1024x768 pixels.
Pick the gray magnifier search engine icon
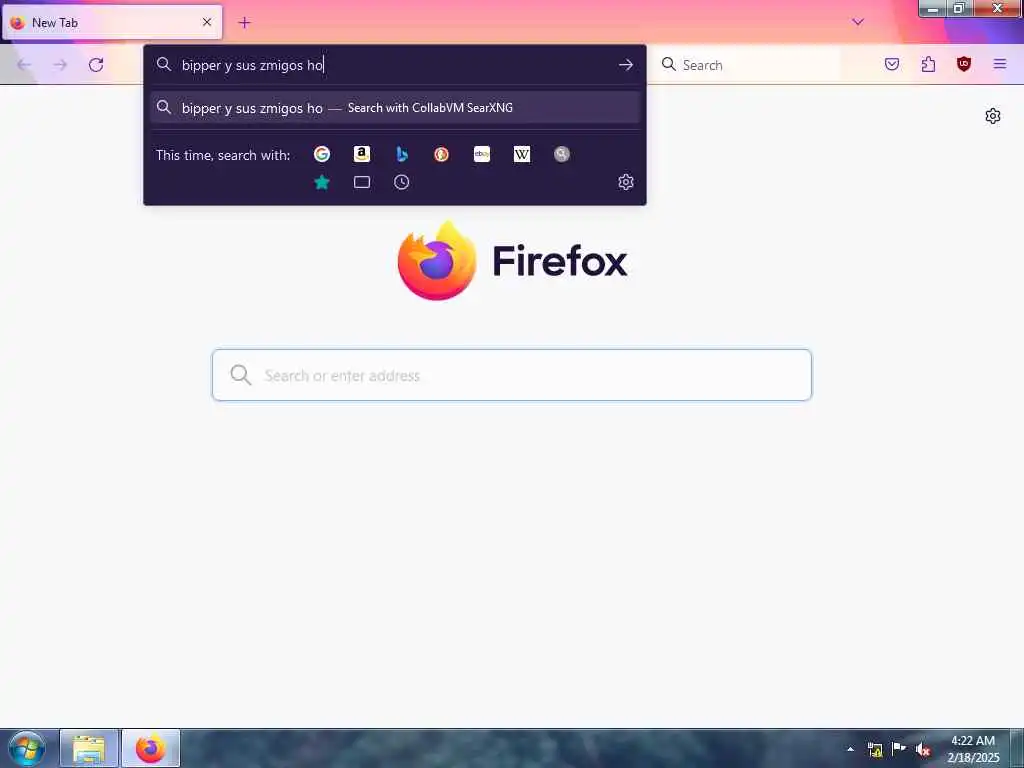coord(562,154)
